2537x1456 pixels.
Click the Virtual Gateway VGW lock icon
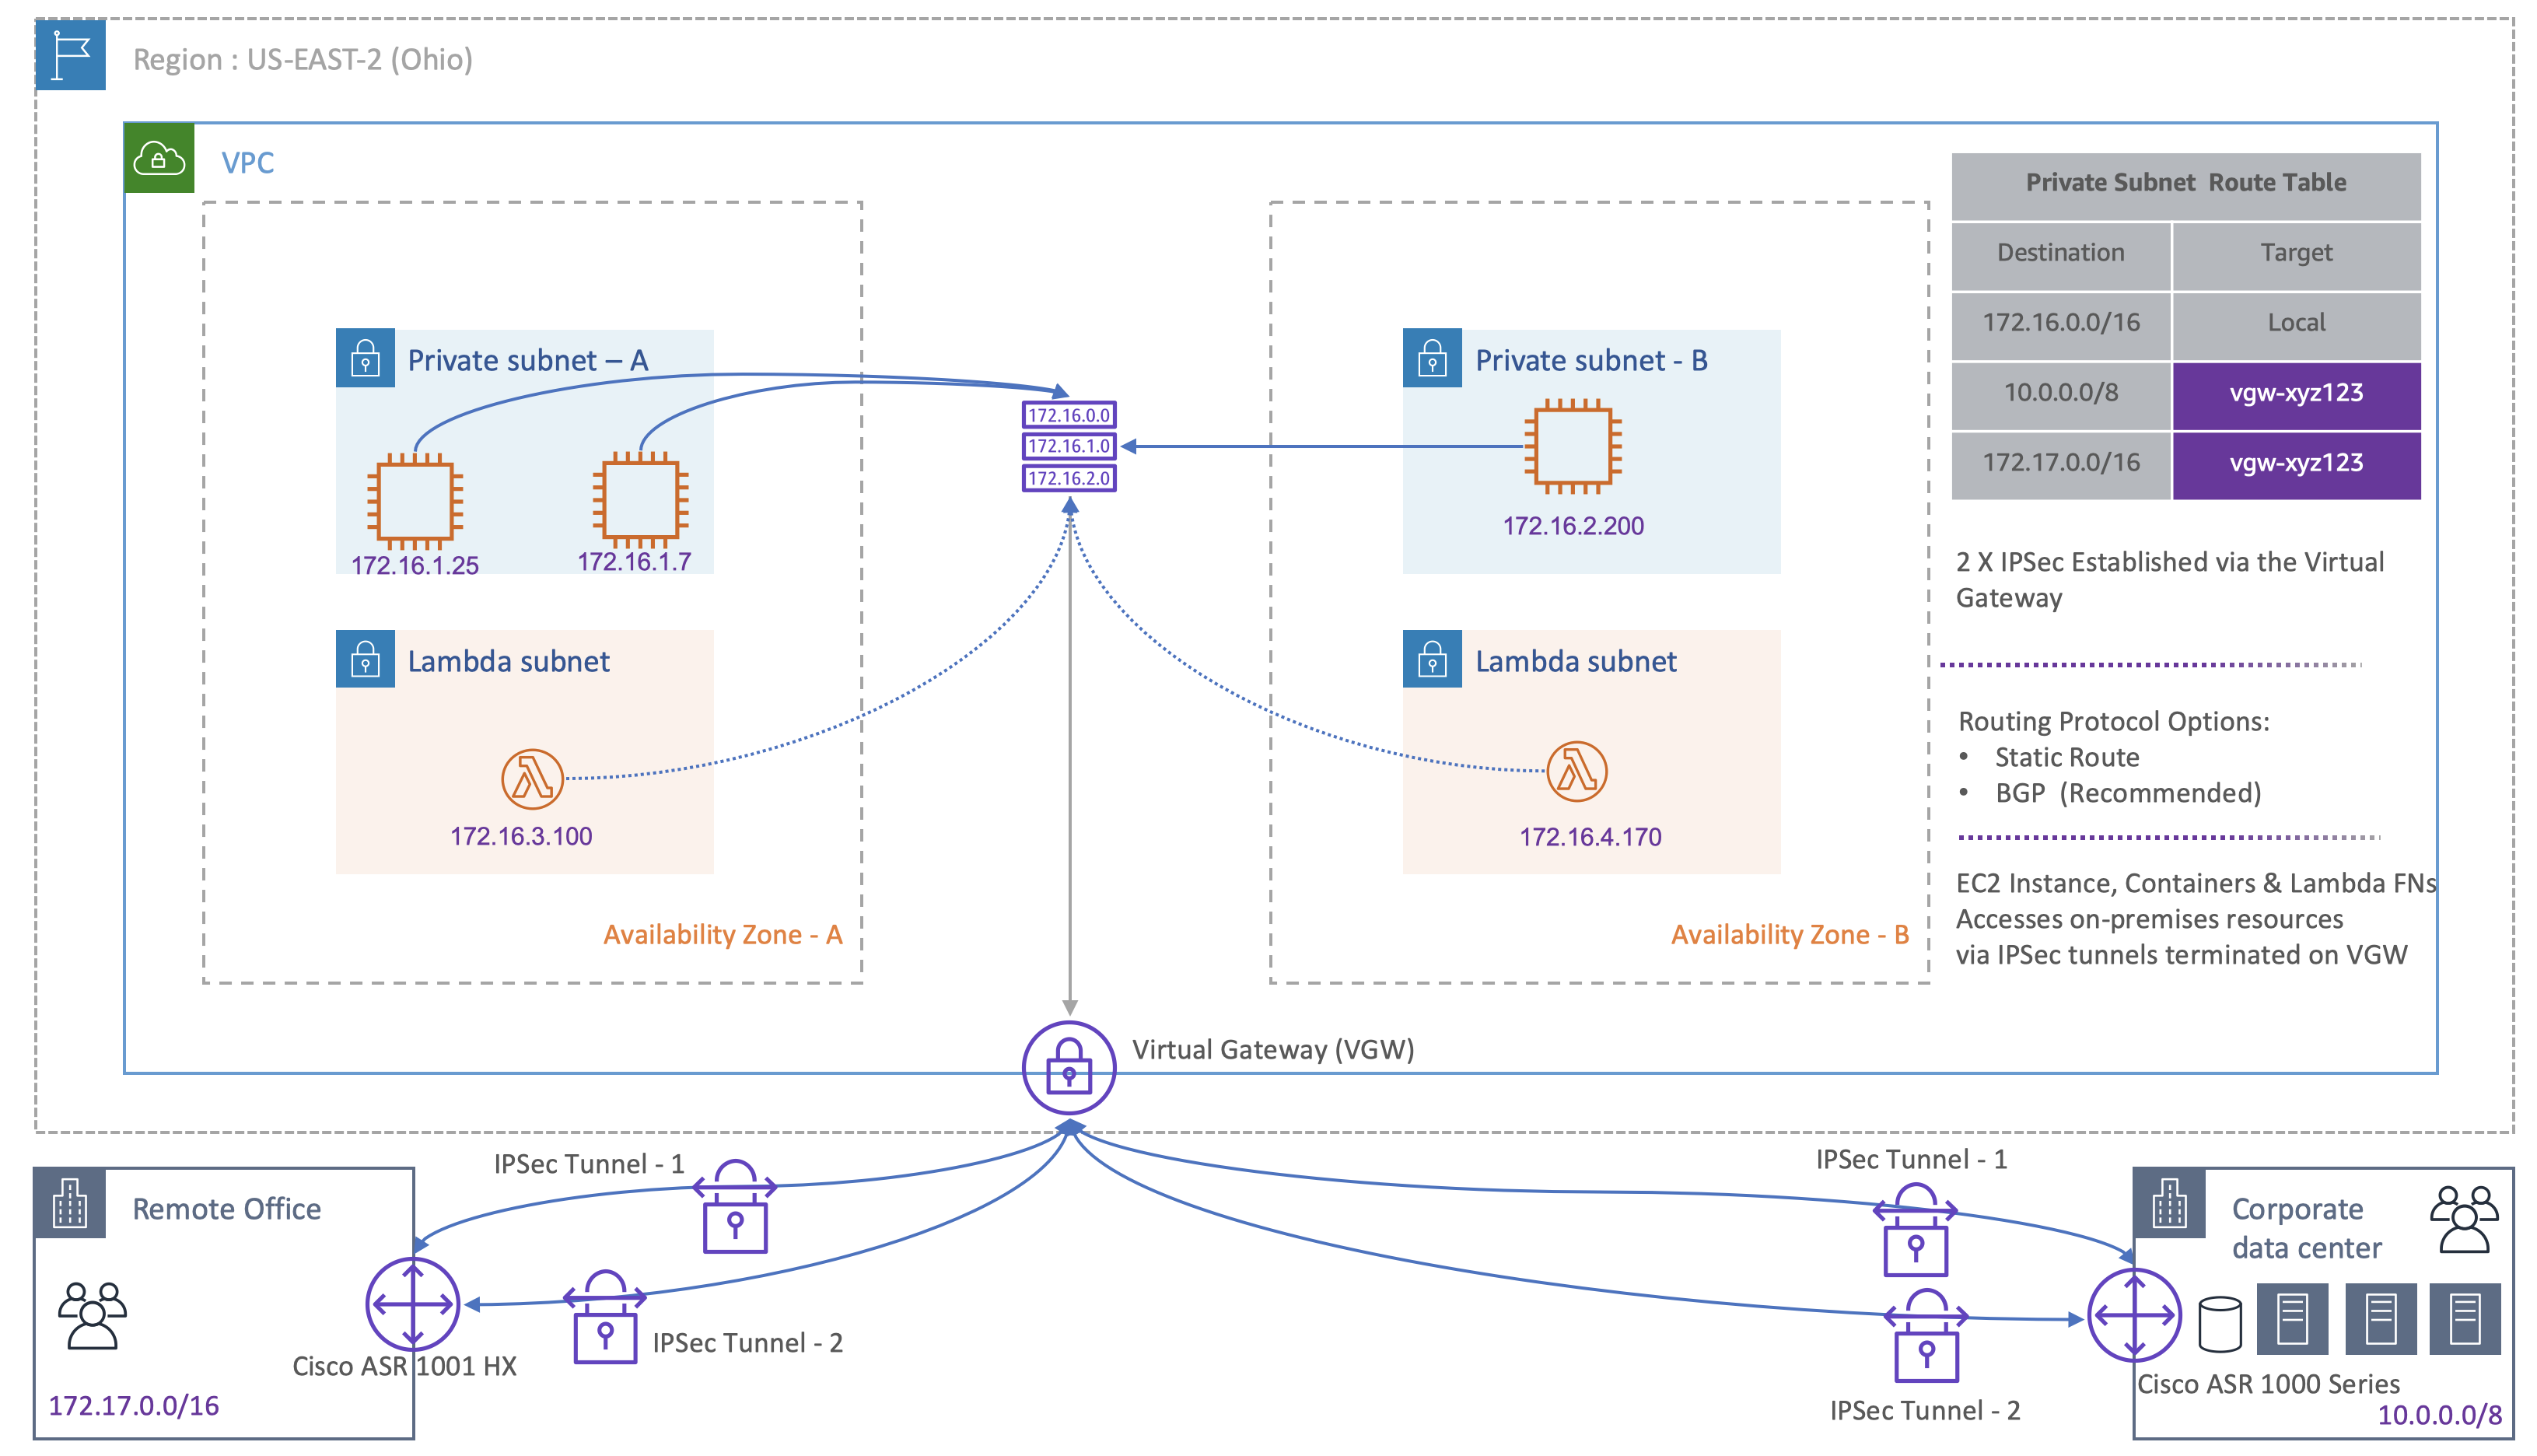[x=1068, y=1068]
